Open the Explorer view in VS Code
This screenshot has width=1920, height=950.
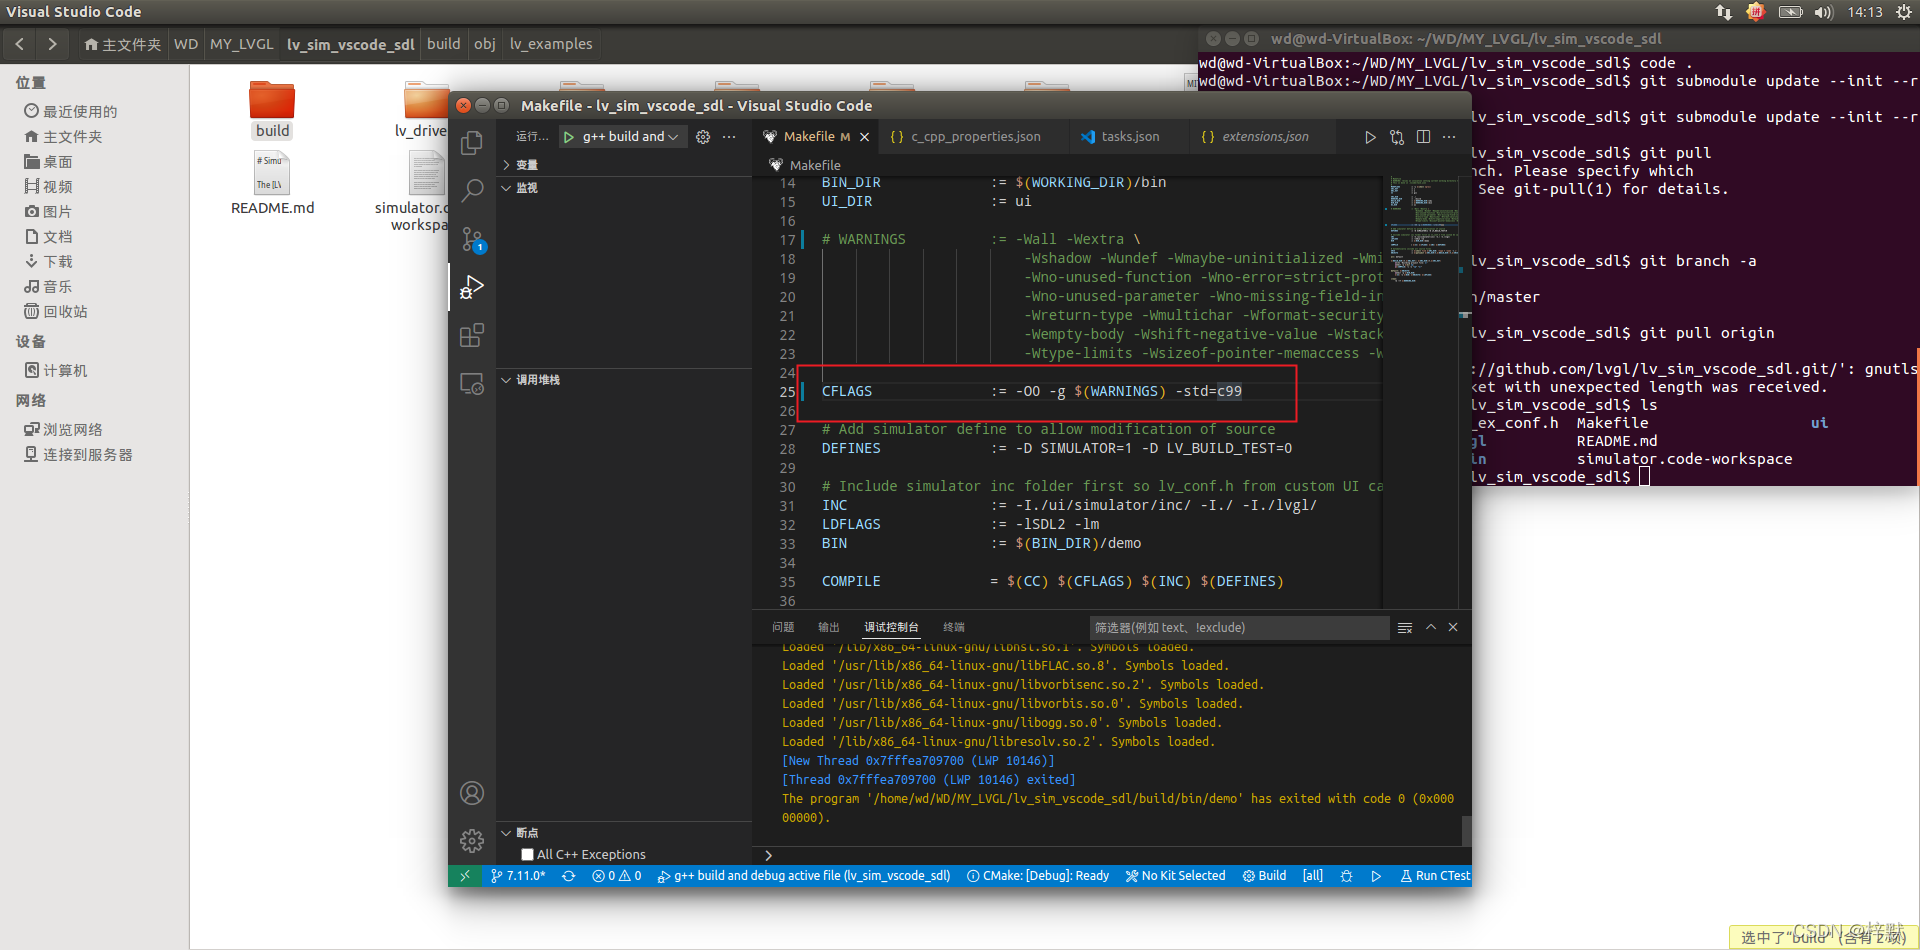472,143
